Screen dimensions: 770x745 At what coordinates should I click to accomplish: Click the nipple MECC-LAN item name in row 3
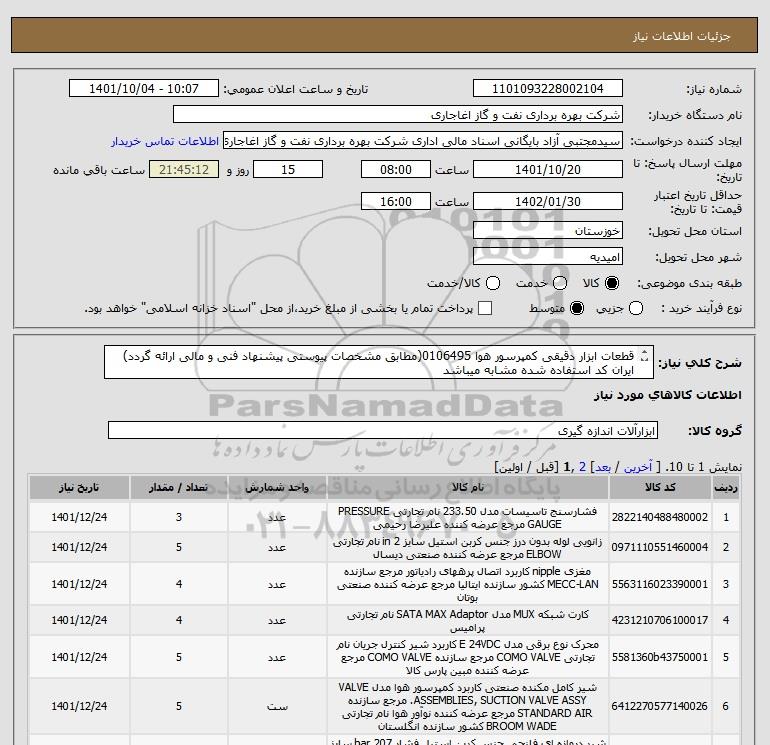[468, 584]
